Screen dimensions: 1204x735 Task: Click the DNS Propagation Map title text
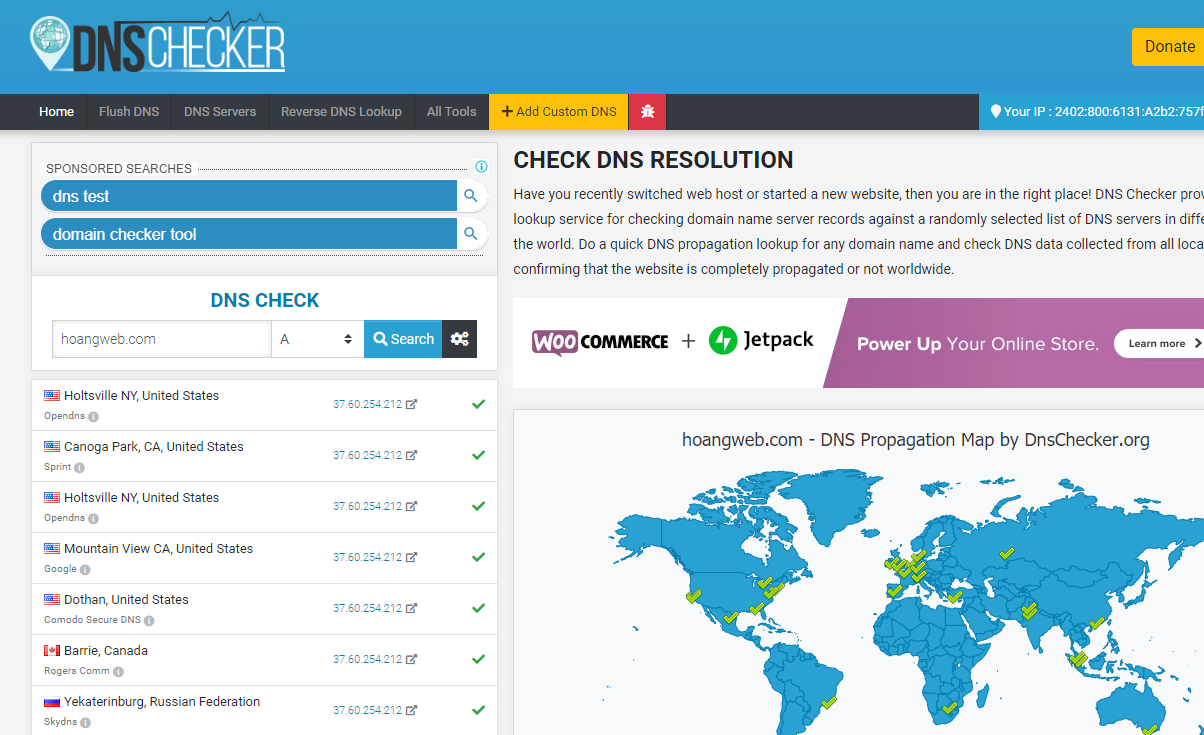tap(916, 439)
